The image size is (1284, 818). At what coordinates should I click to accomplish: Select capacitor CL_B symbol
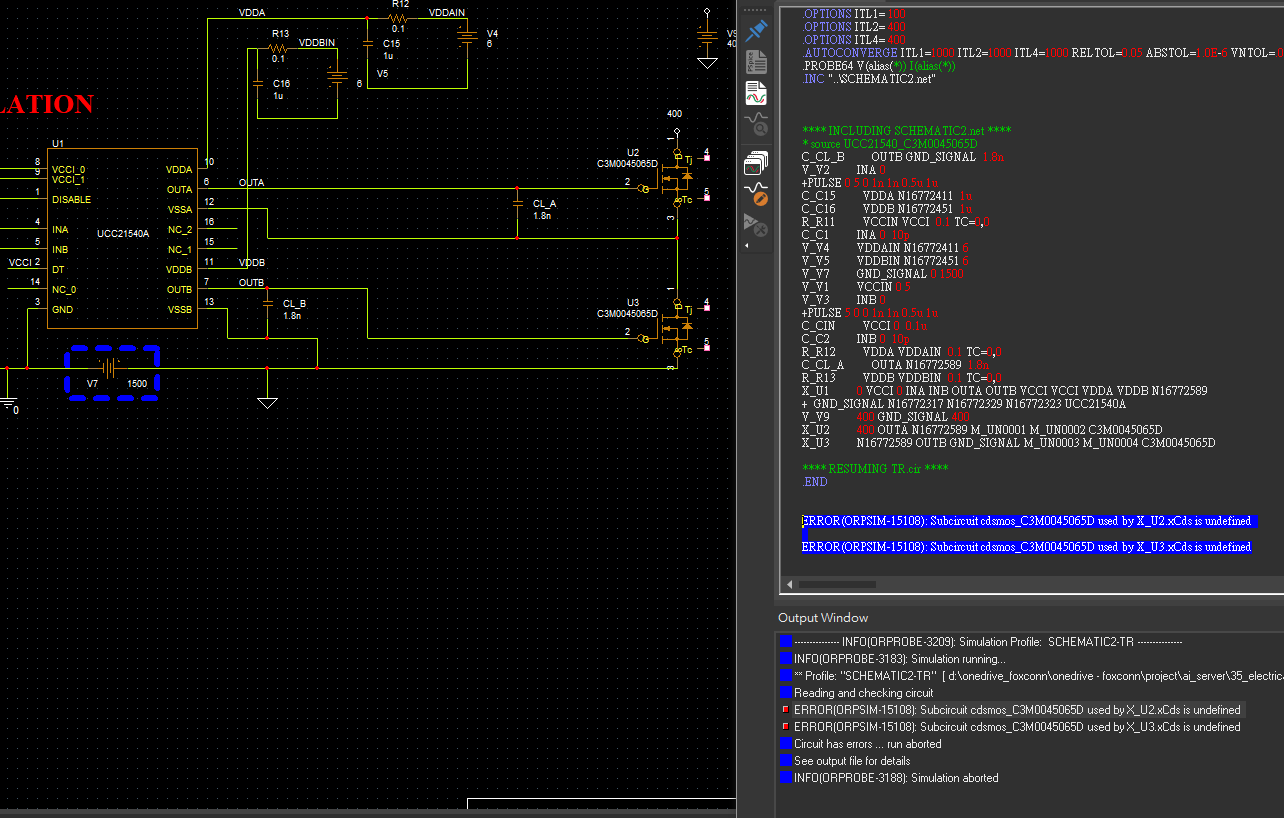tap(268, 303)
